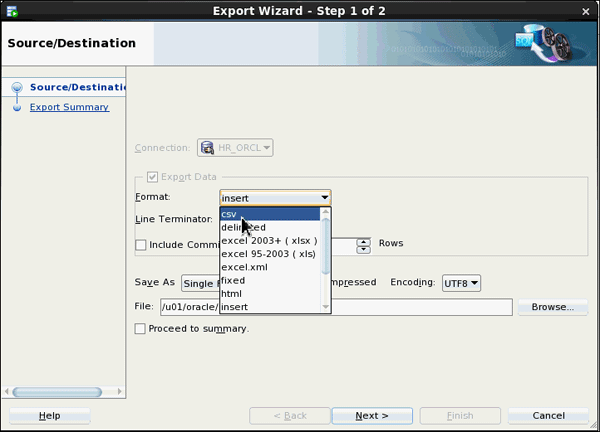The image size is (600, 432).
Task: Cancel the export wizard
Action: coord(548,416)
